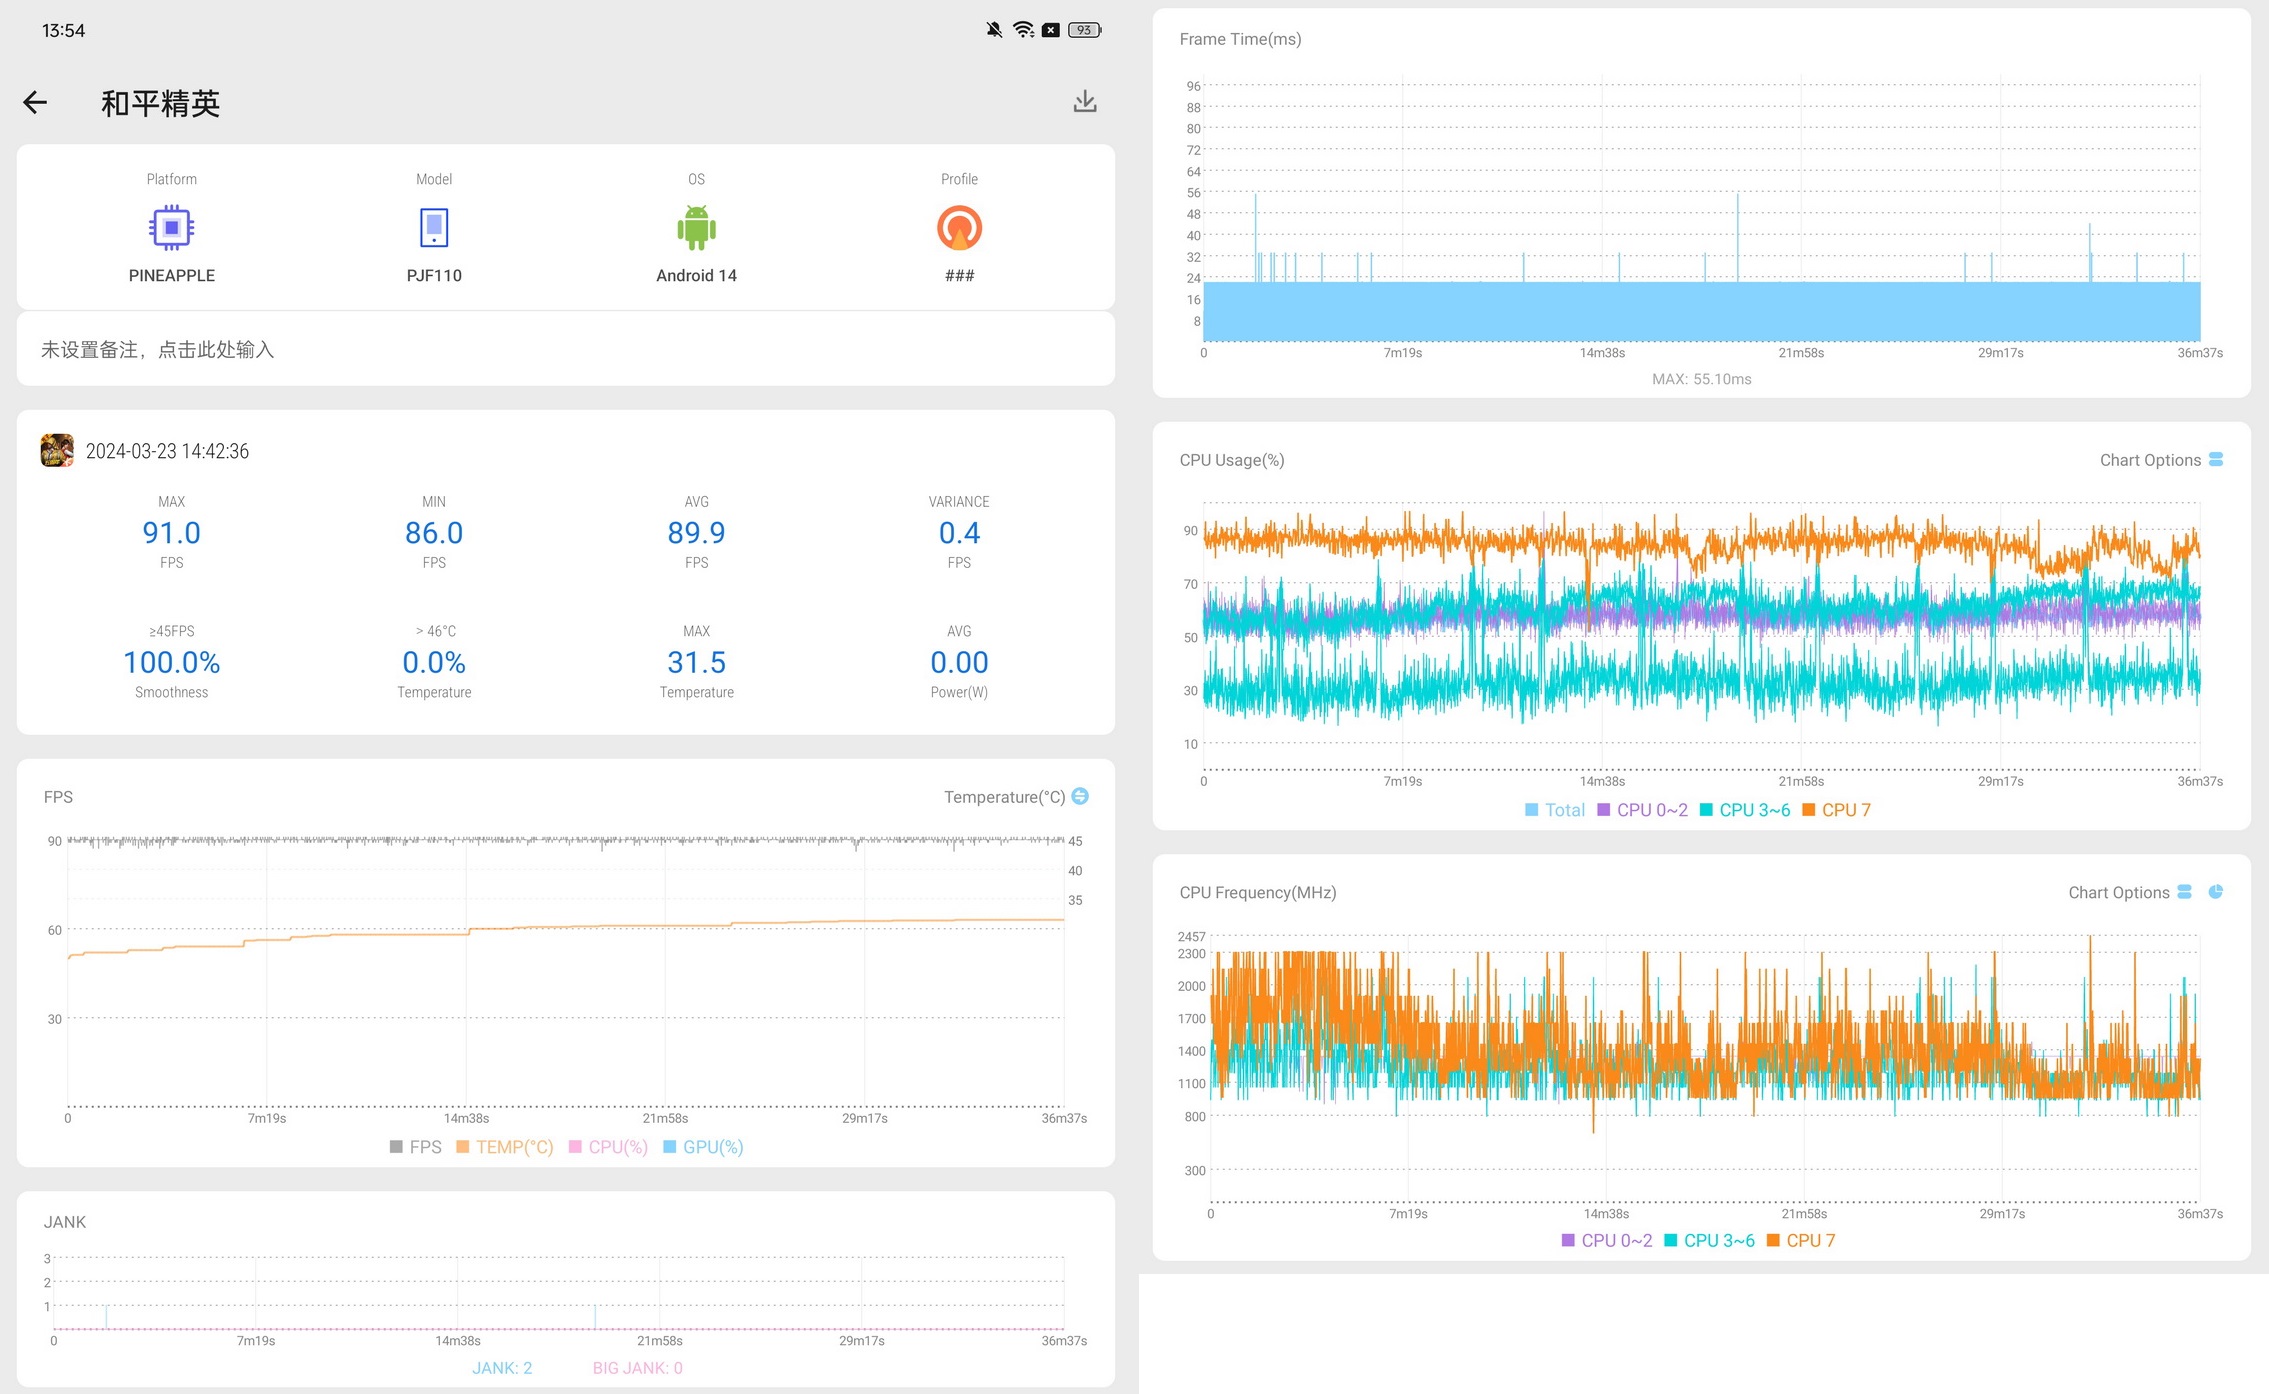The image size is (2269, 1394).
Task: Click the AVG 89.9 FPS value
Action: 696,532
